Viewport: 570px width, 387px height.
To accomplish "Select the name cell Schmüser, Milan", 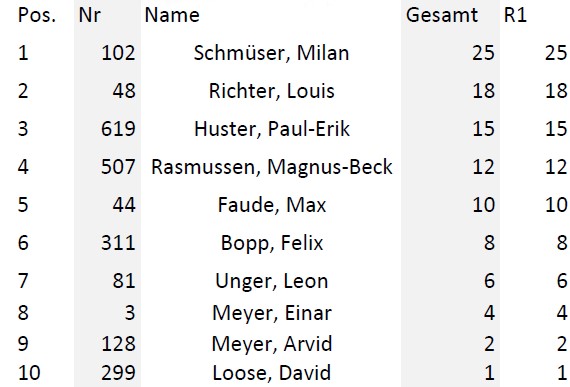I will point(271,53).
